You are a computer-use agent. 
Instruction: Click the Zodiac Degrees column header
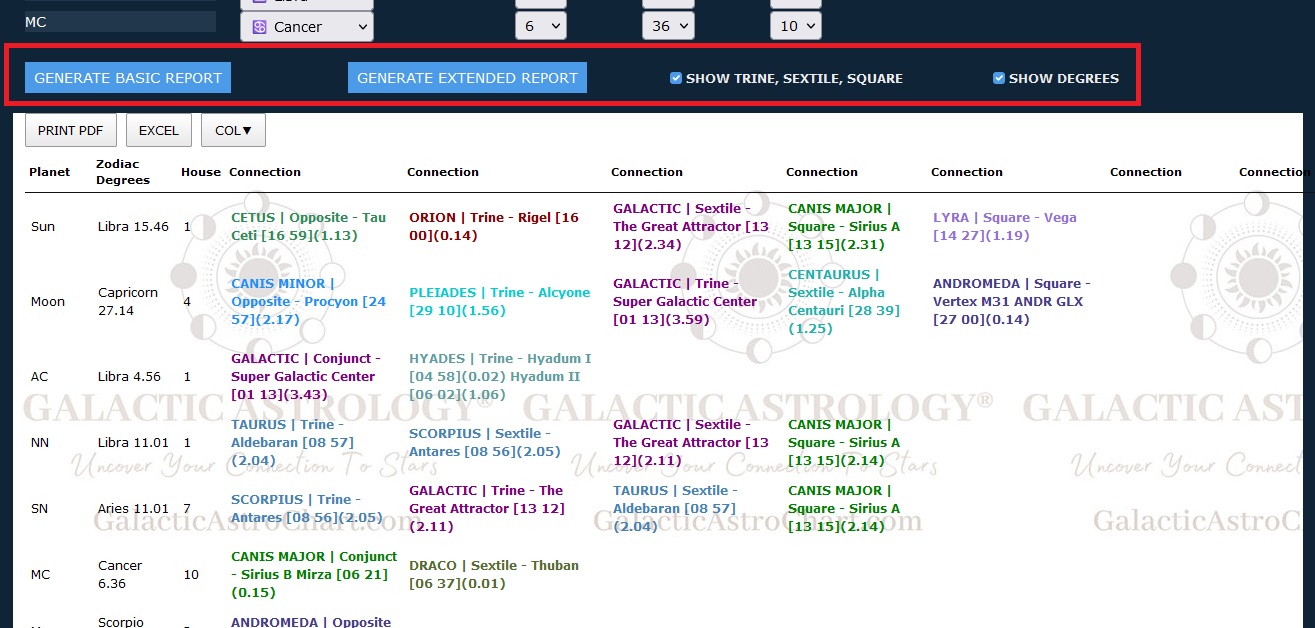coord(123,172)
